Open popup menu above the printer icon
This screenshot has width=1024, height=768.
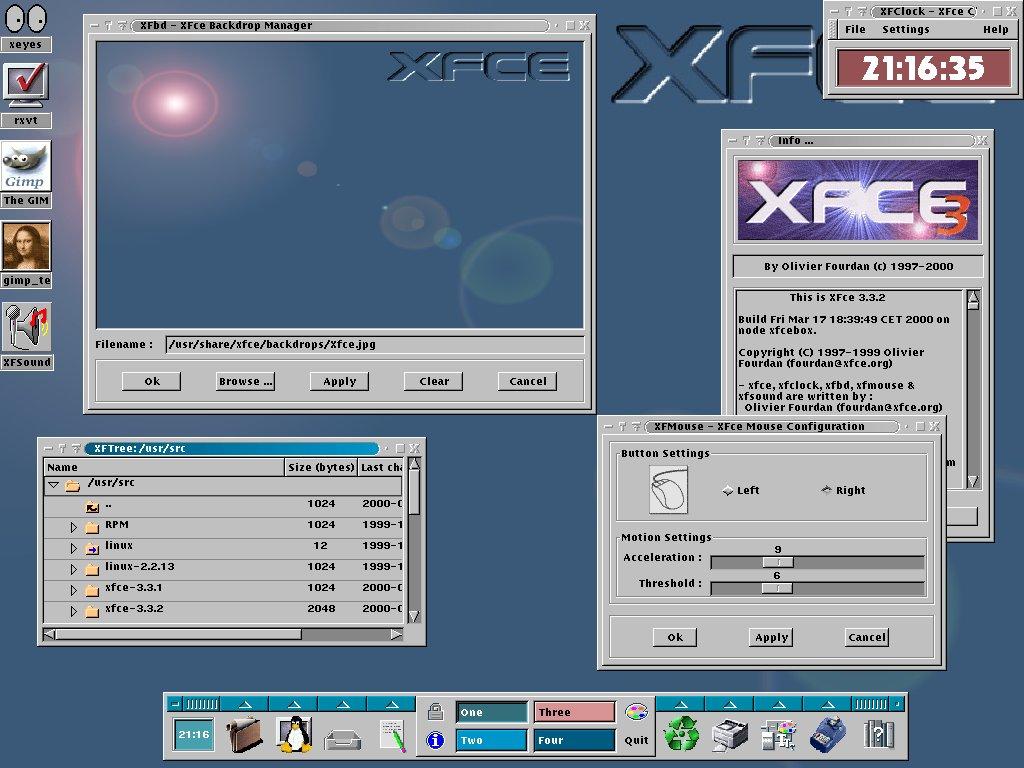click(730, 704)
